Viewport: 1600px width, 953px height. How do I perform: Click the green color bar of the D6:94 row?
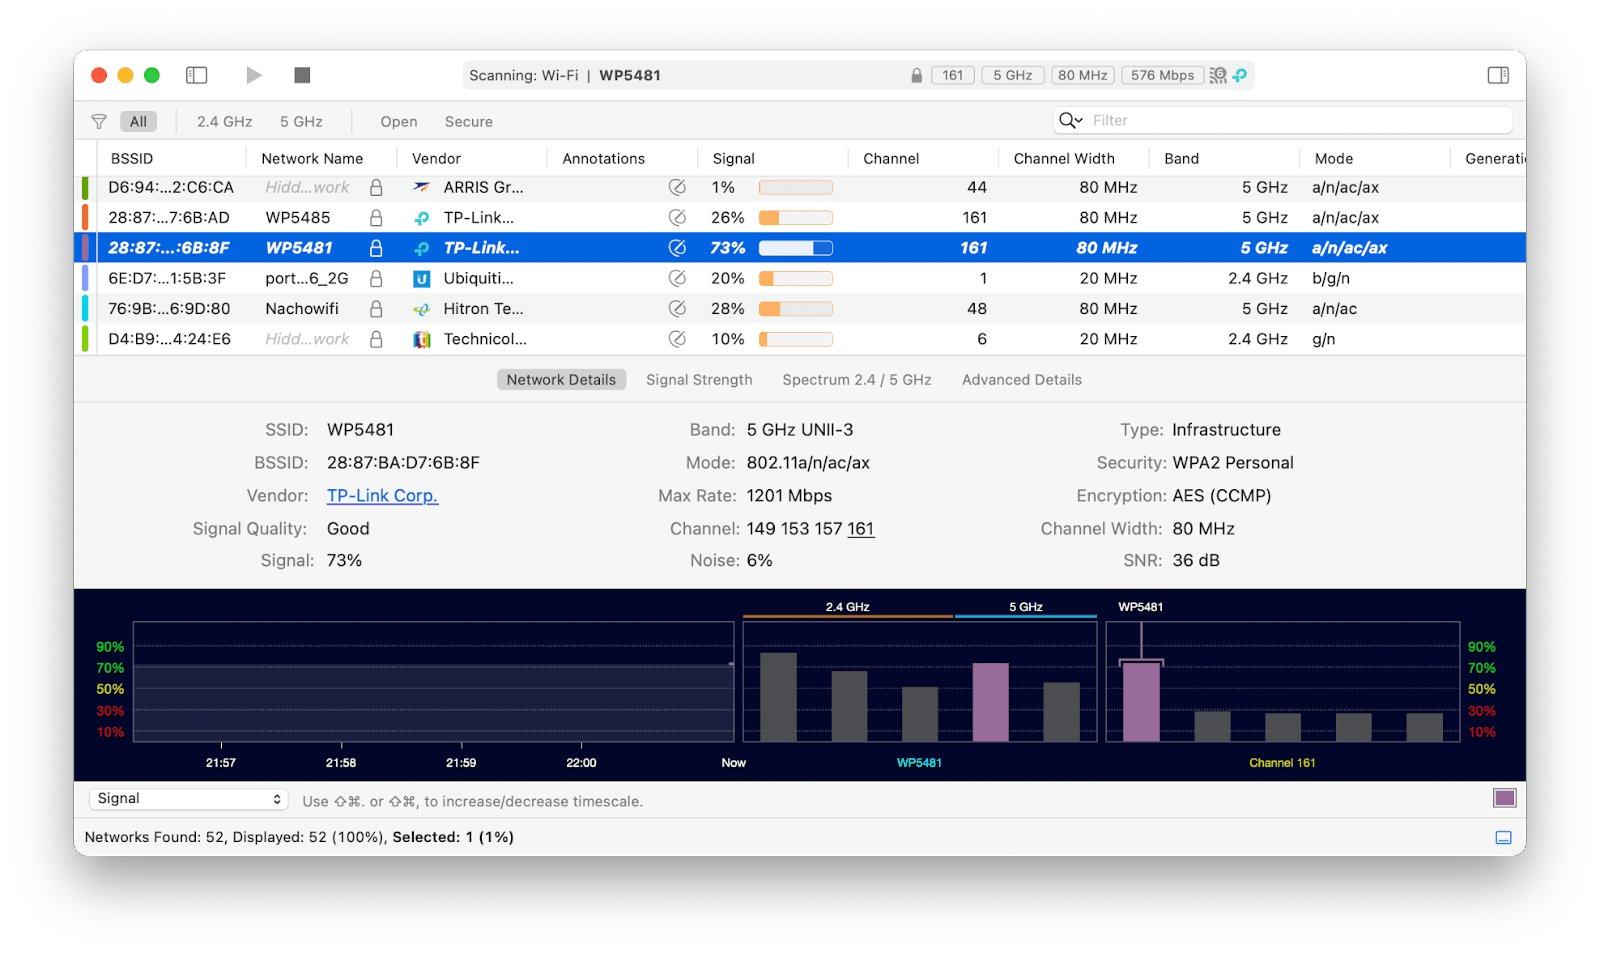[x=85, y=188]
